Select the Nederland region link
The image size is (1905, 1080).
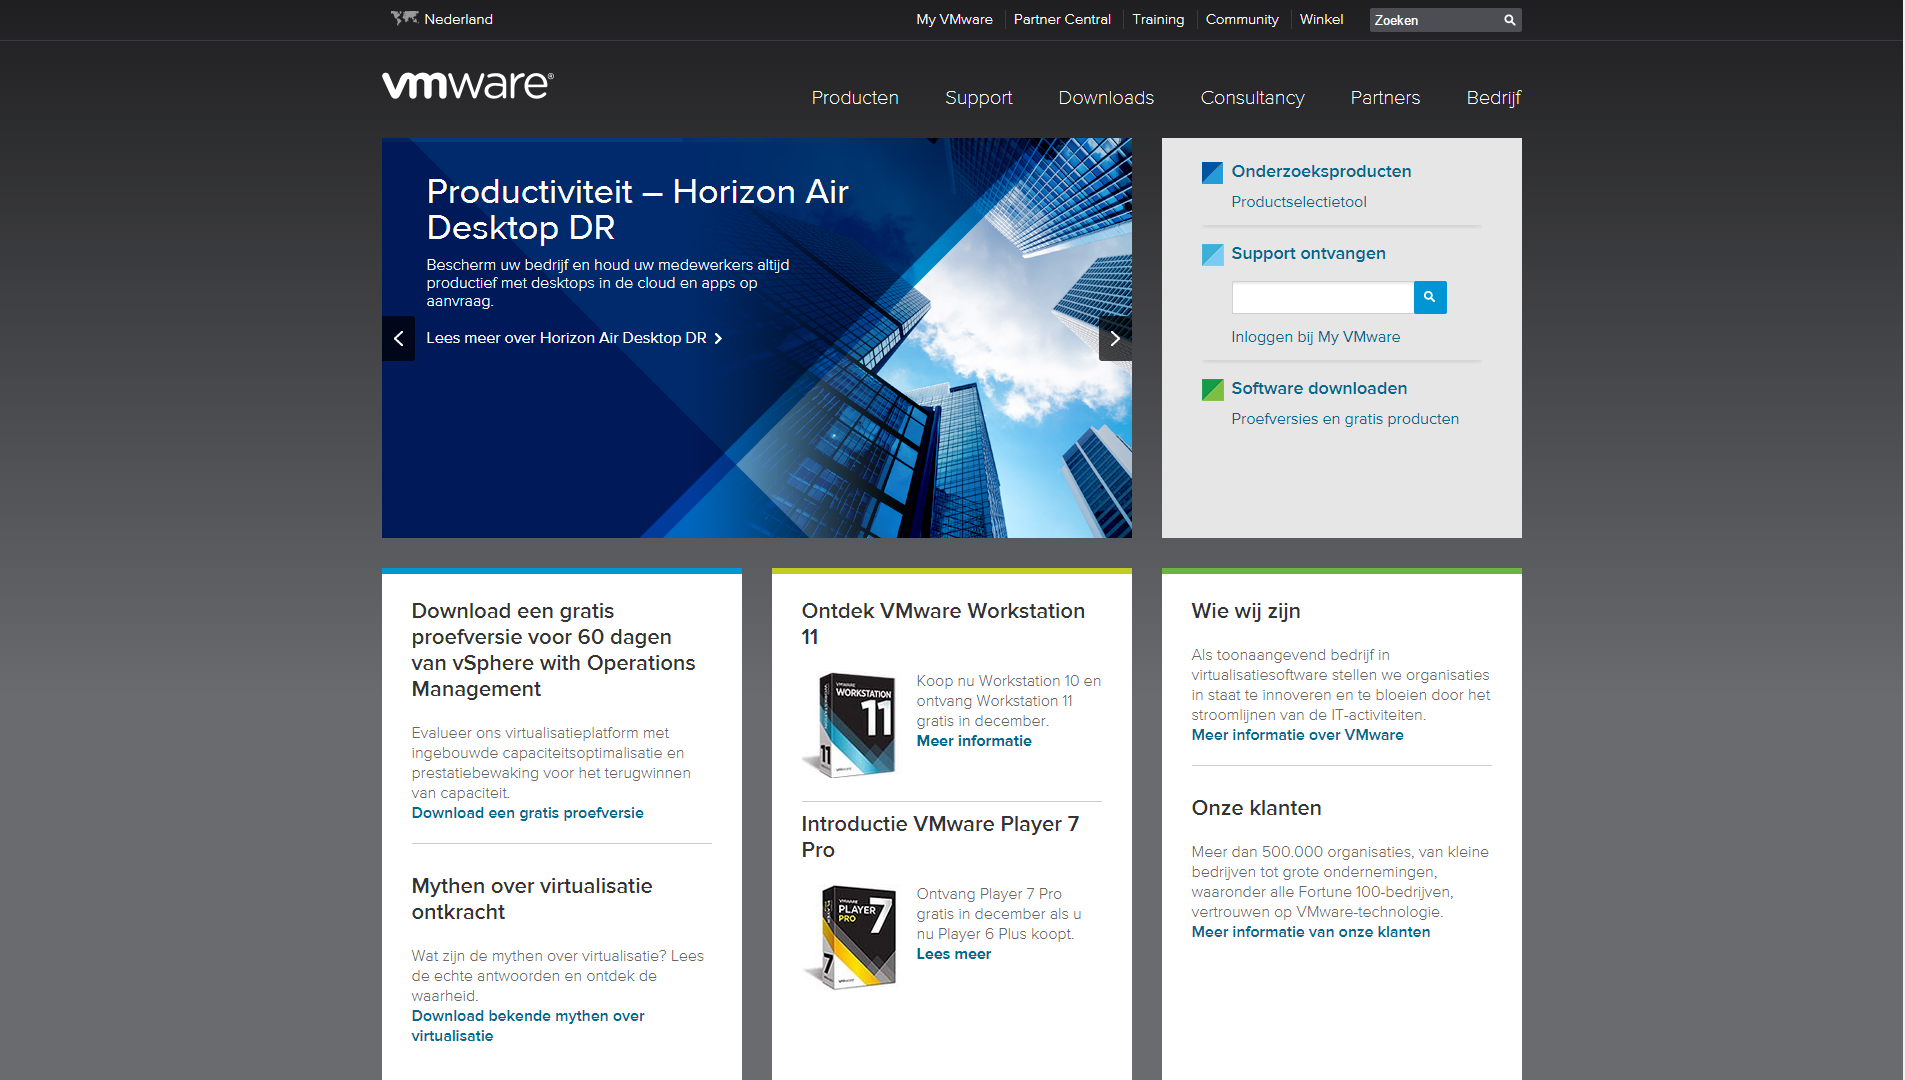tap(458, 19)
